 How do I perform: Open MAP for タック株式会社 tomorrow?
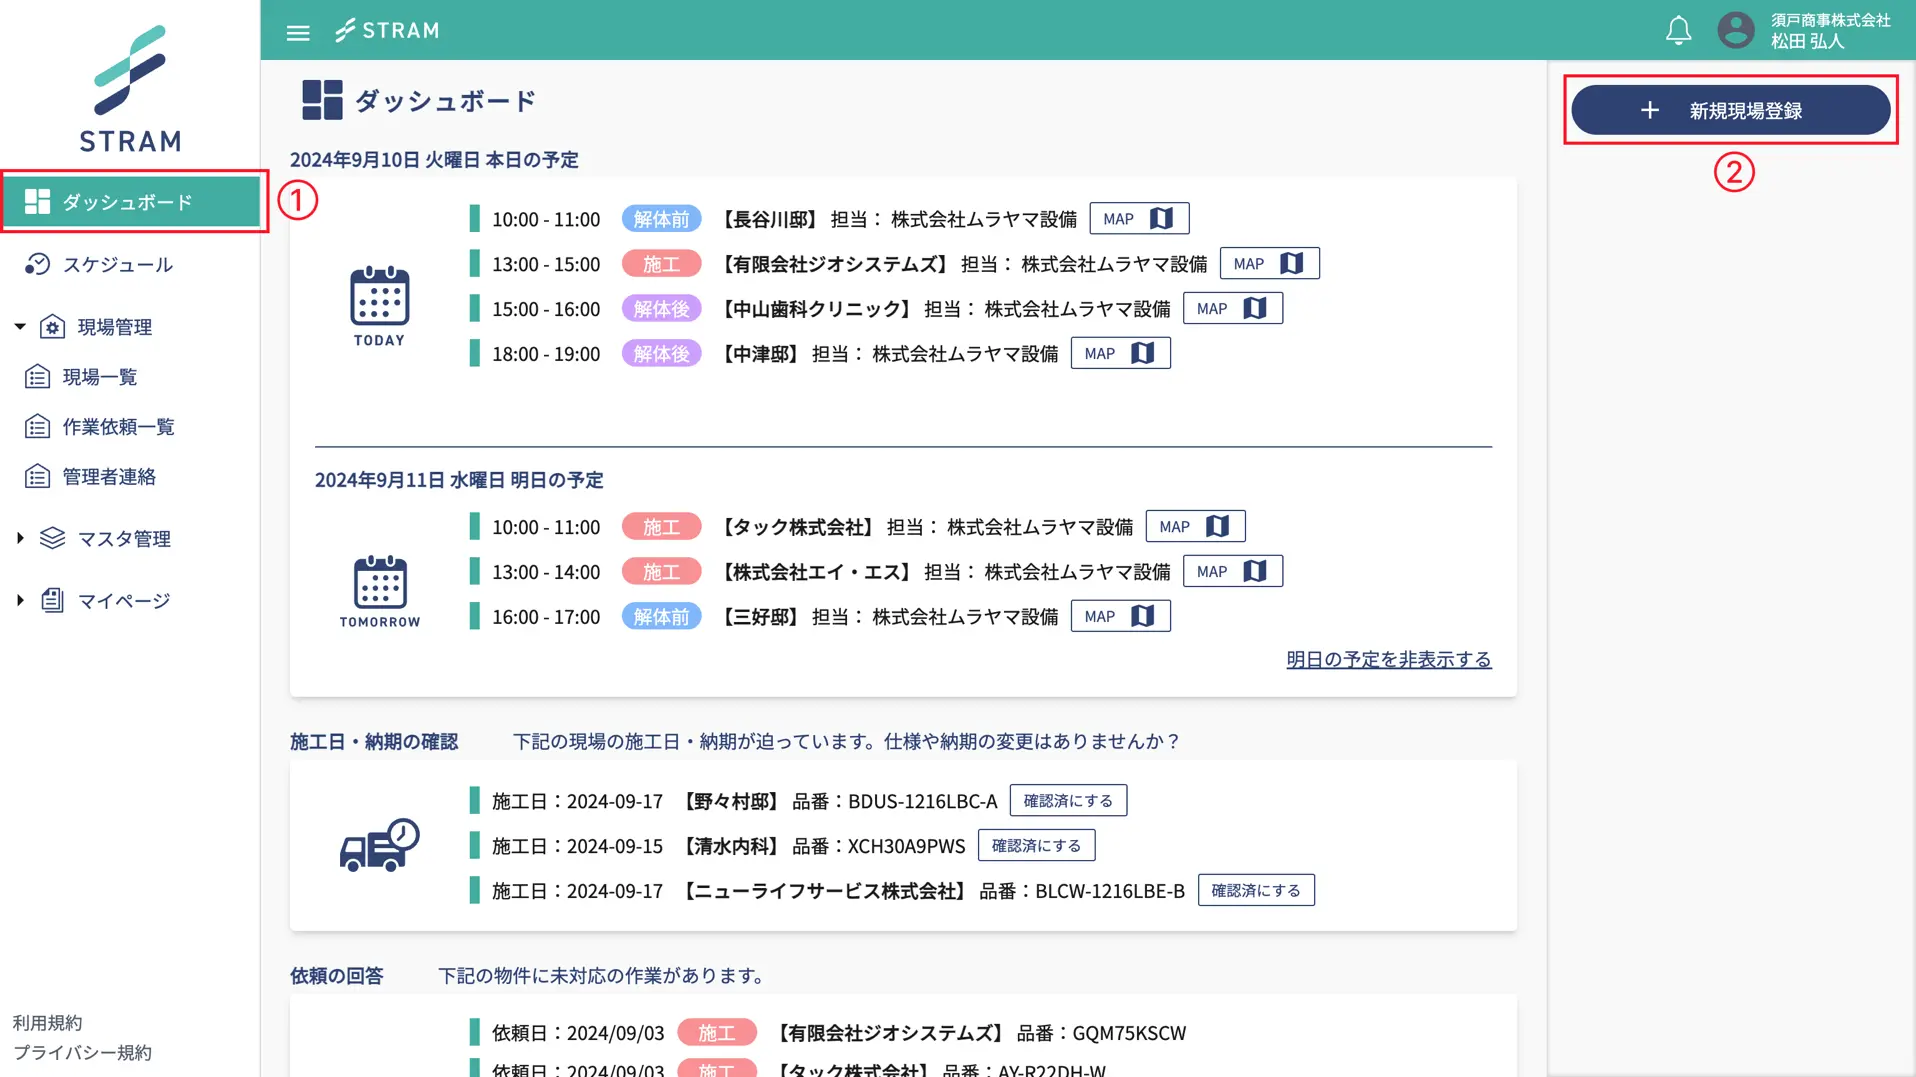tap(1194, 525)
